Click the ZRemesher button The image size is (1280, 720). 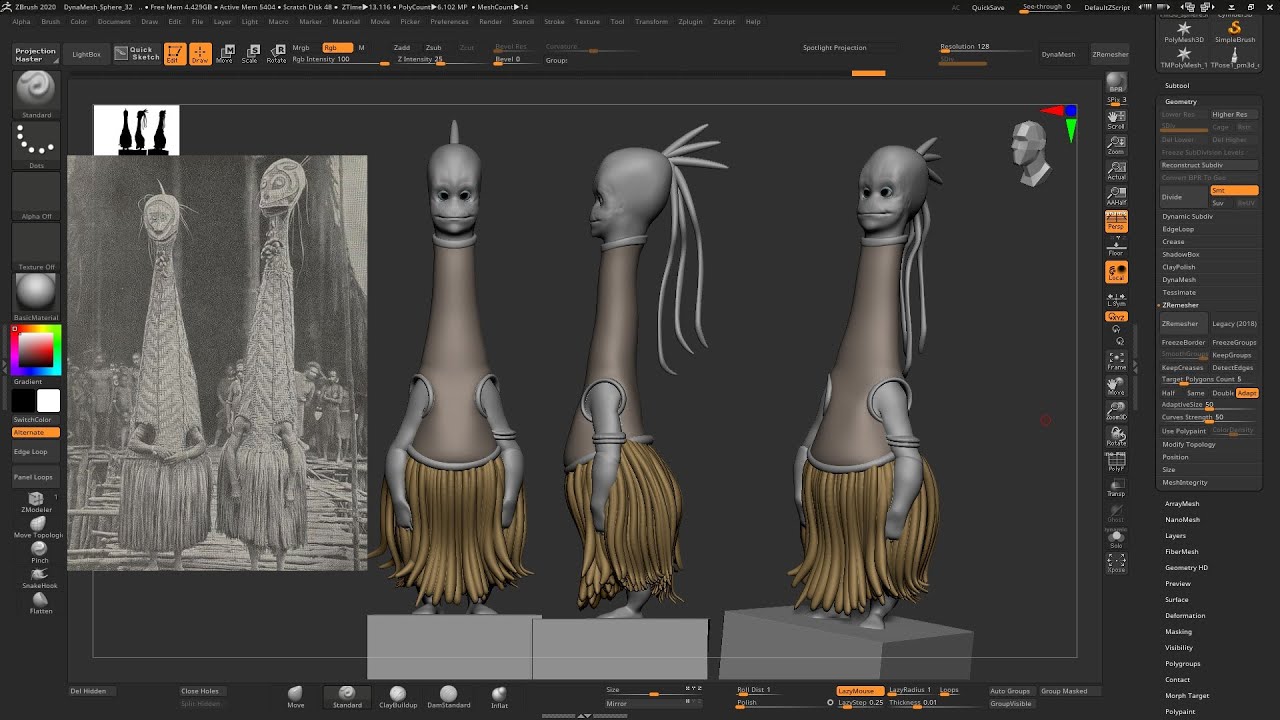pos(1183,324)
